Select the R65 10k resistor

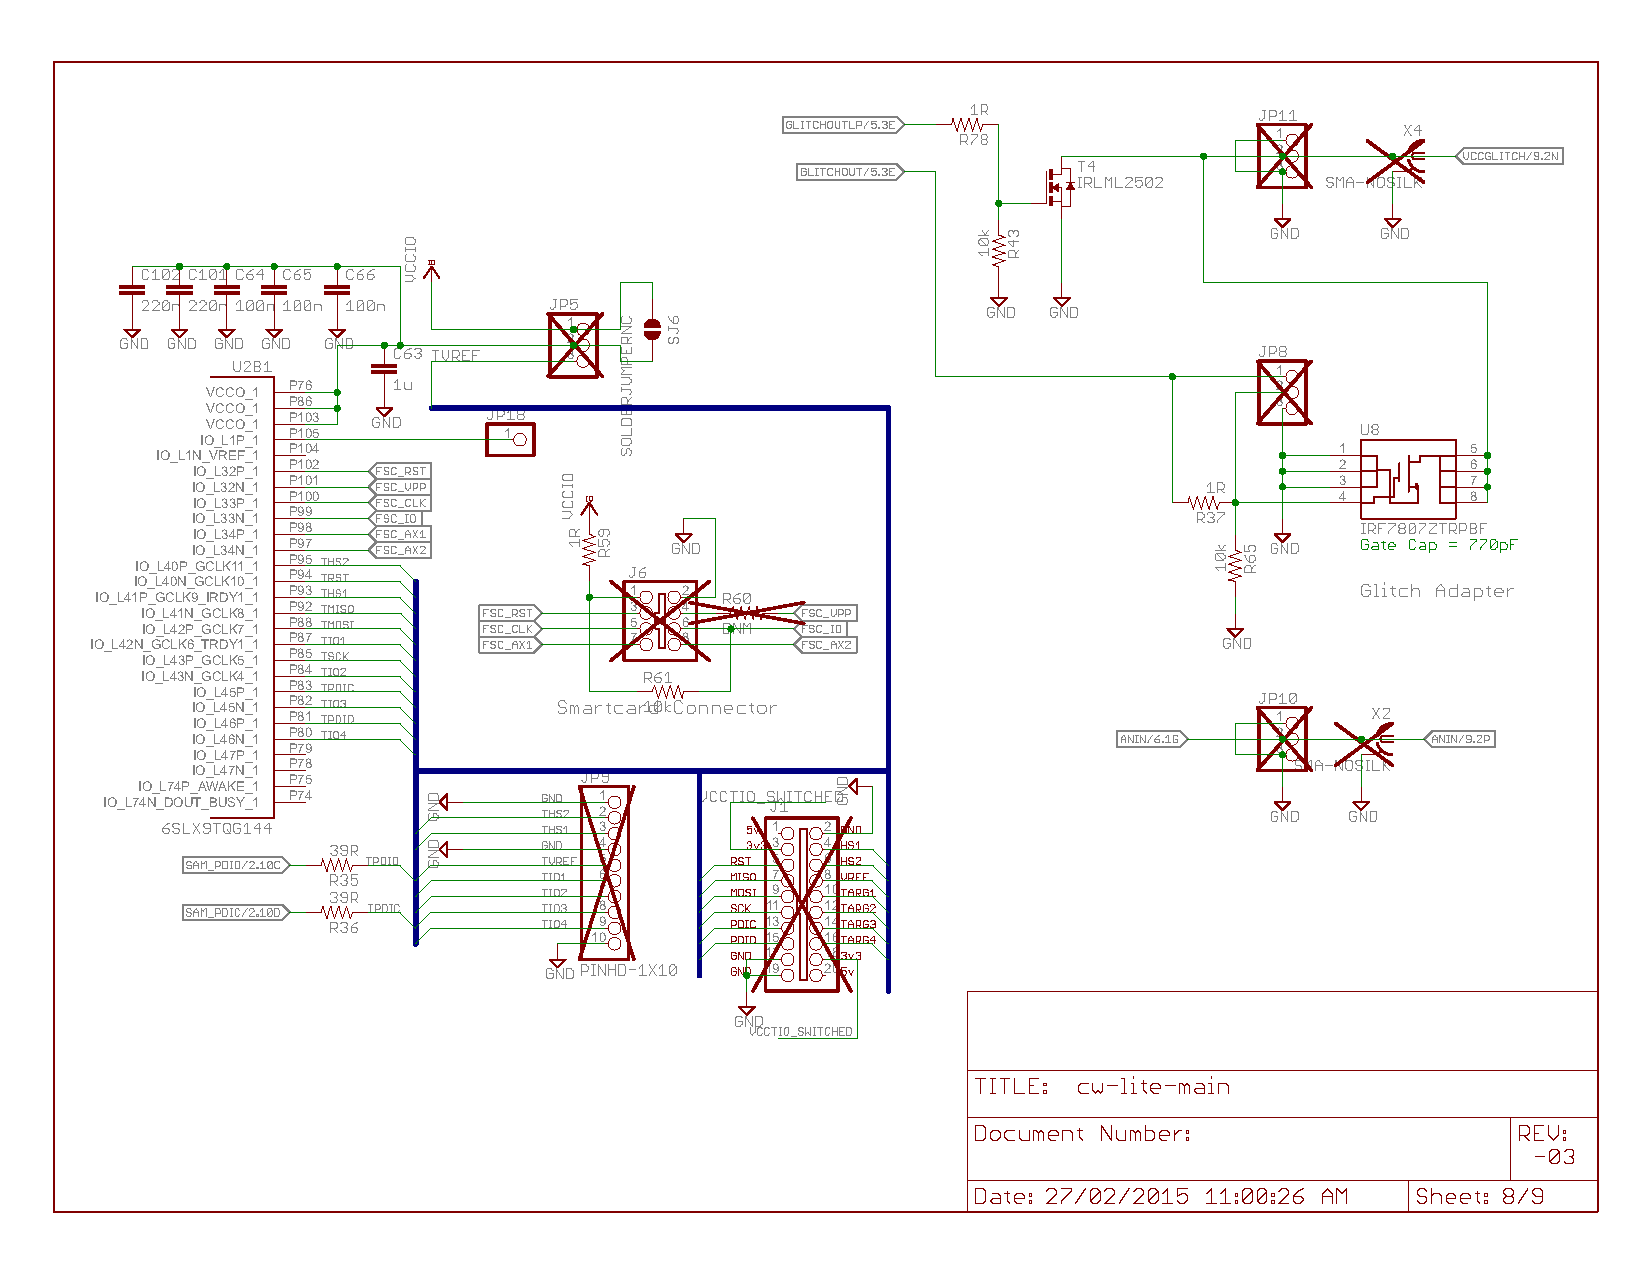tap(1236, 565)
